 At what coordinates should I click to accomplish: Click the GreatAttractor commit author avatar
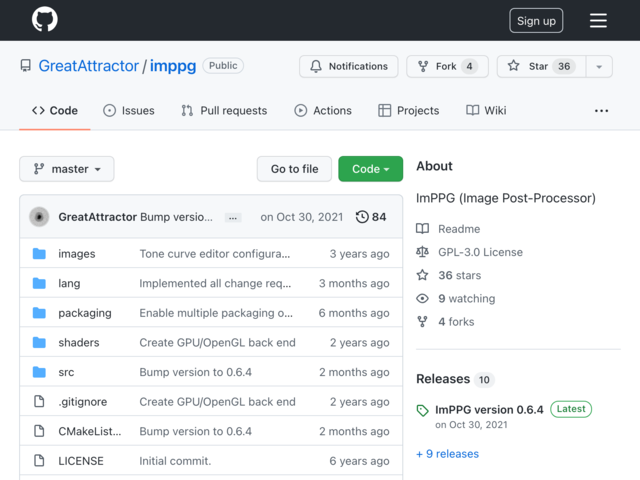39,217
